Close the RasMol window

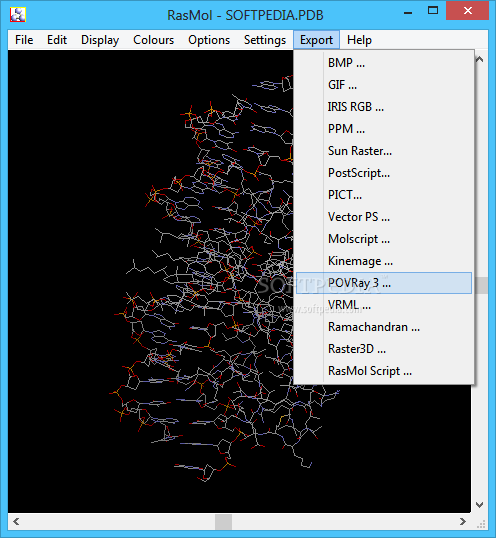coord(468,11)
